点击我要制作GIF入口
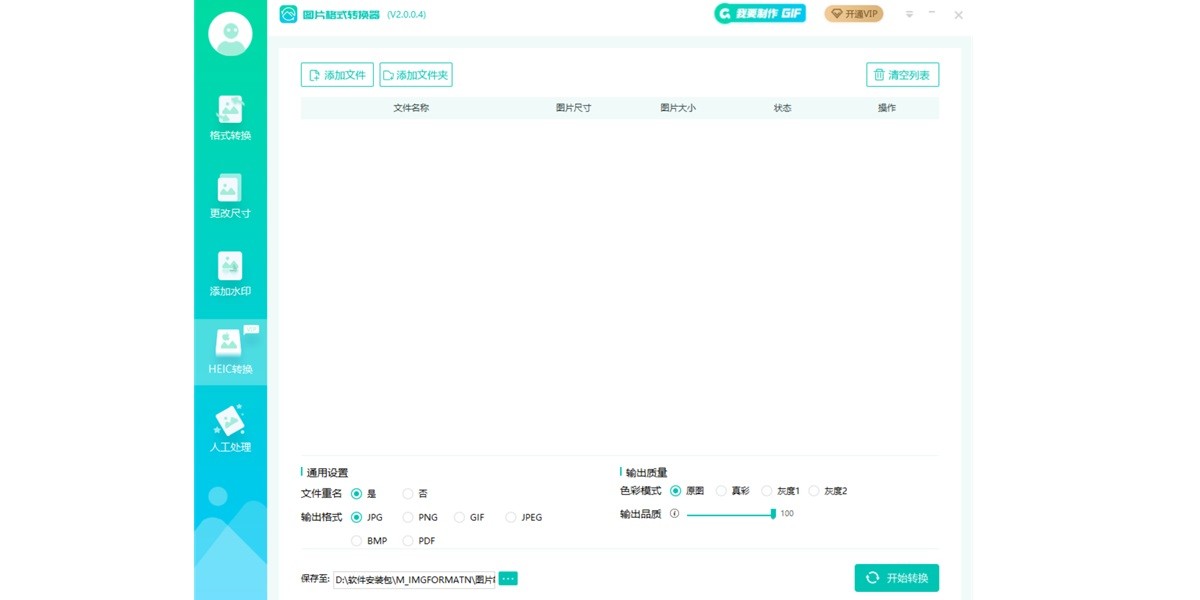The width and height of the screenshot is (1200, 600). coord(759,14)
